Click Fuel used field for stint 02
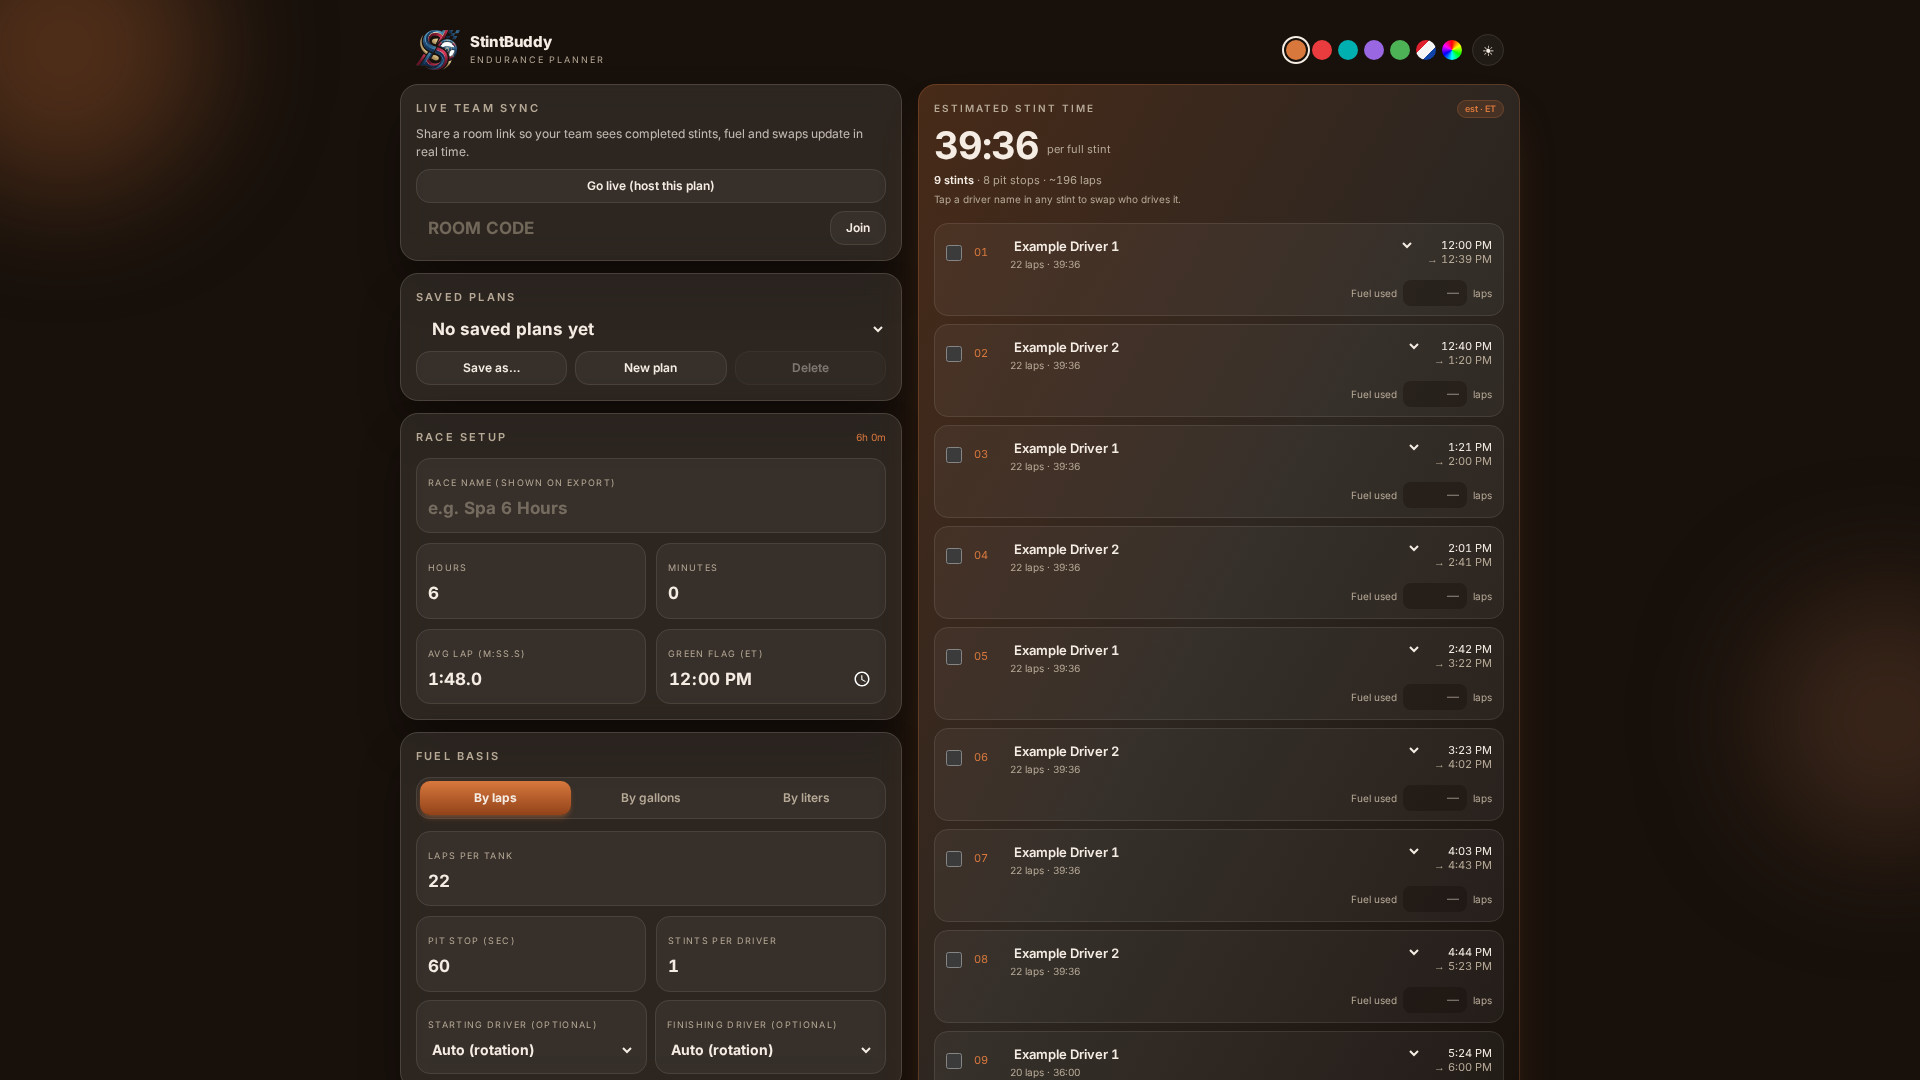The height and width of the screenshot is (1080, 1920). pyautogui.click(x=1435, y=394)
